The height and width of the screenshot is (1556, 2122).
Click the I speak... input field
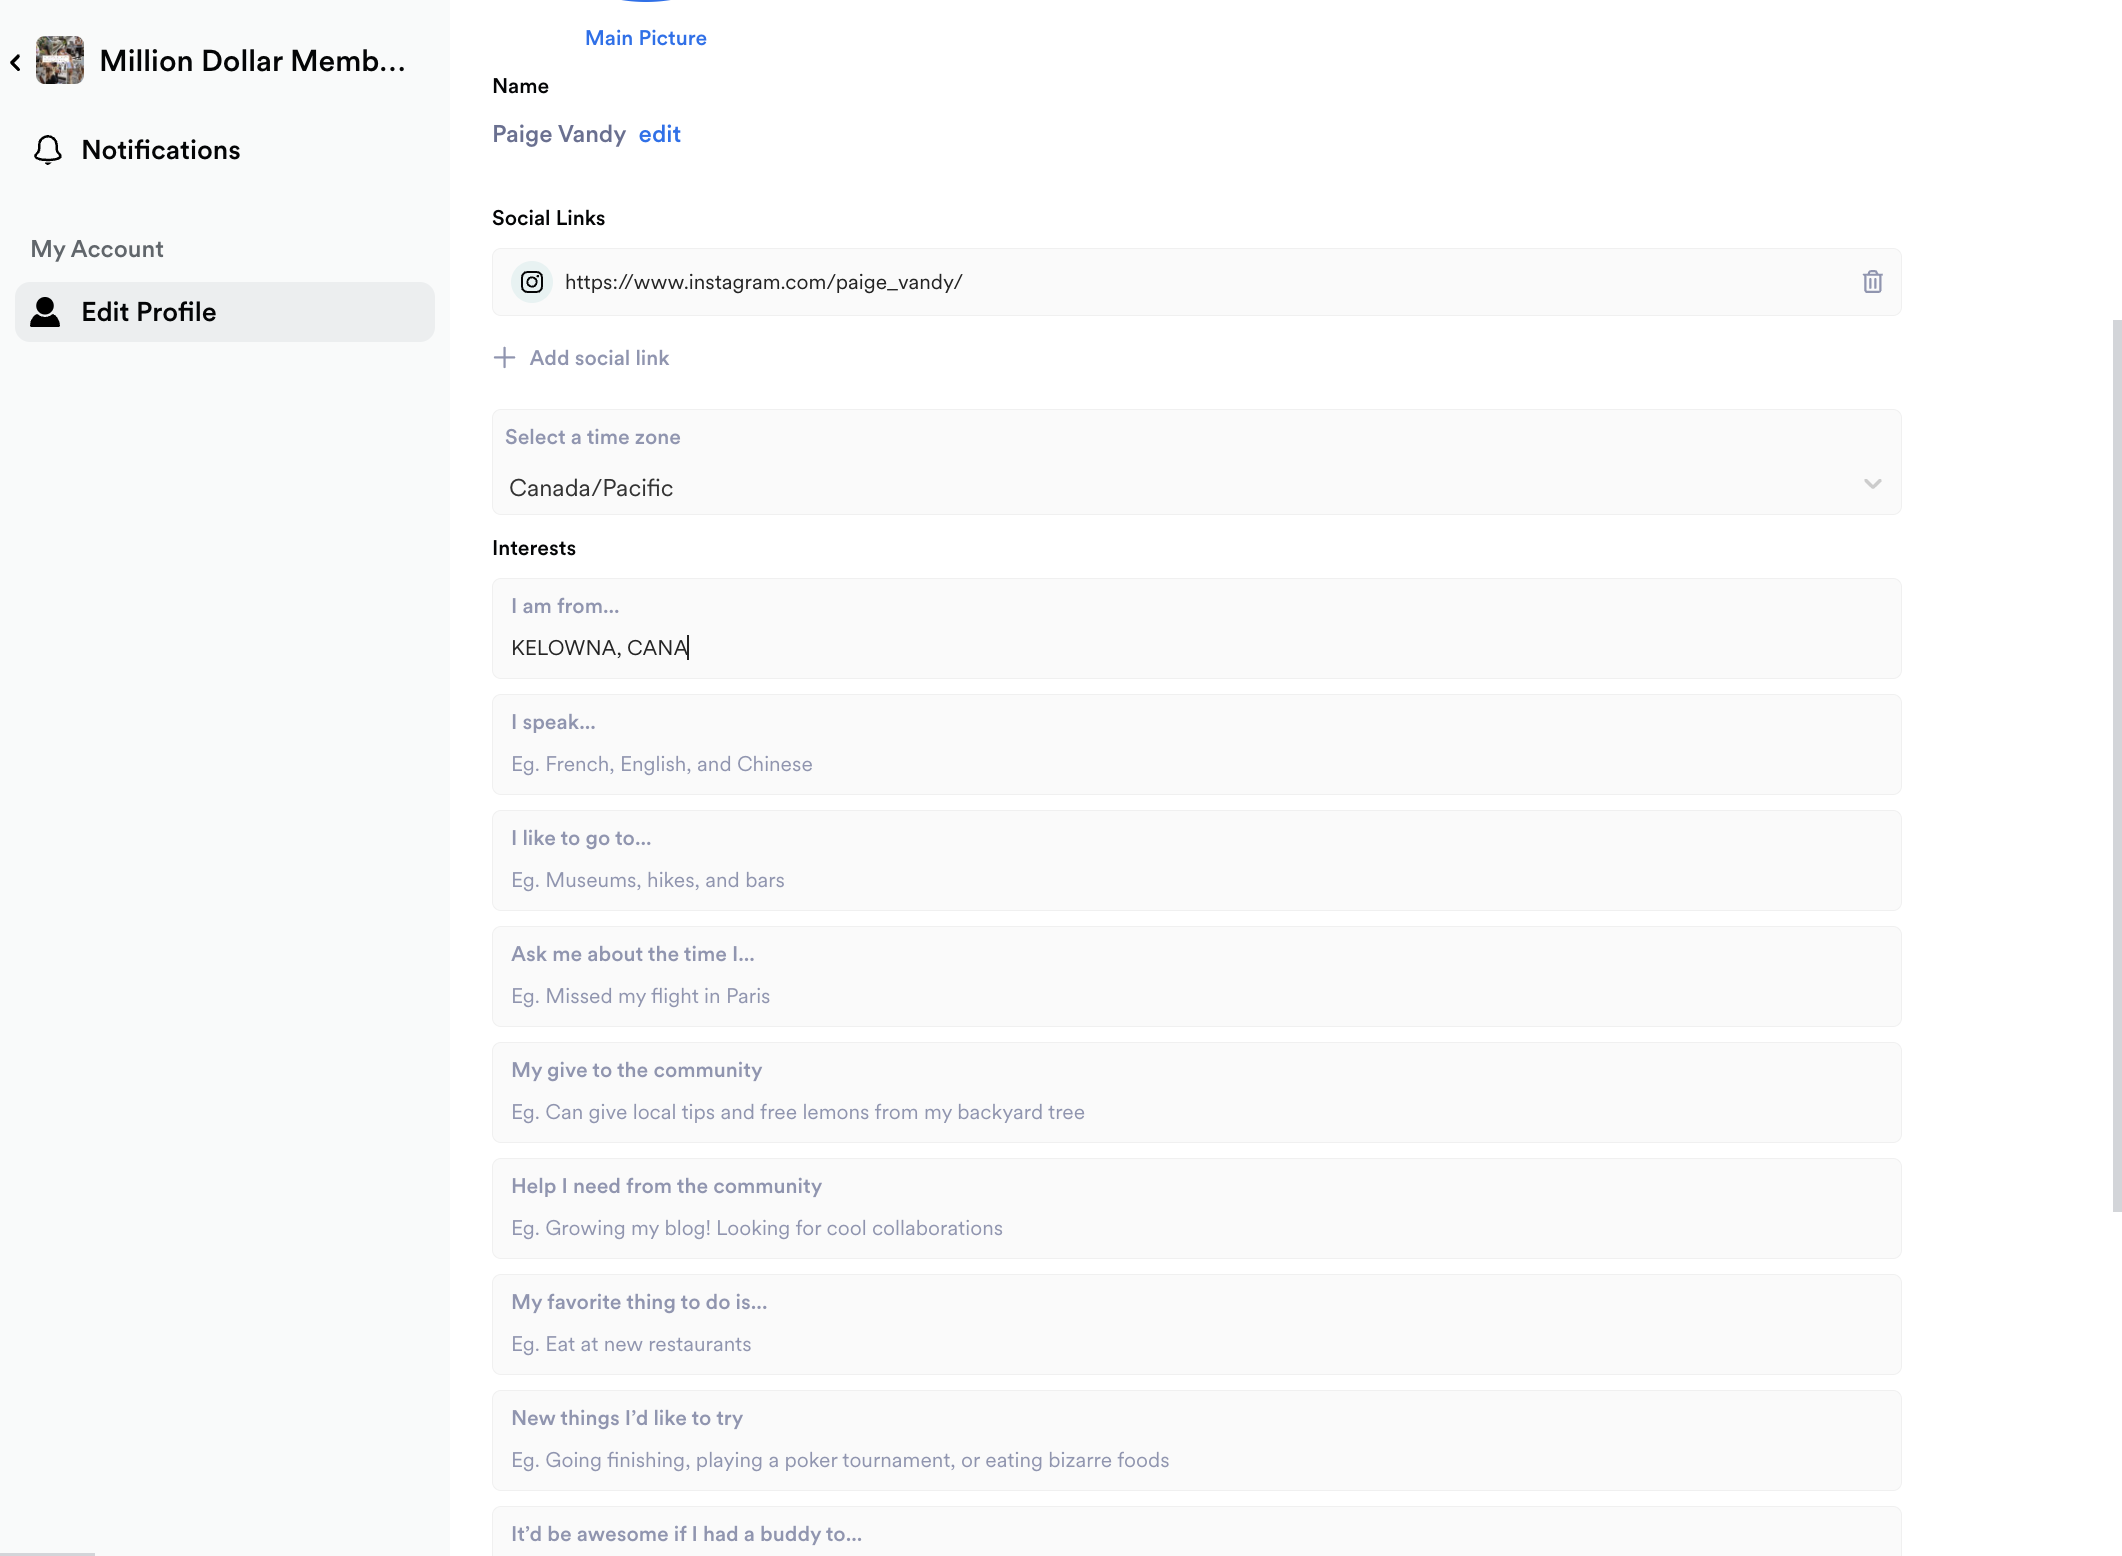click(x=1196, y=745)
